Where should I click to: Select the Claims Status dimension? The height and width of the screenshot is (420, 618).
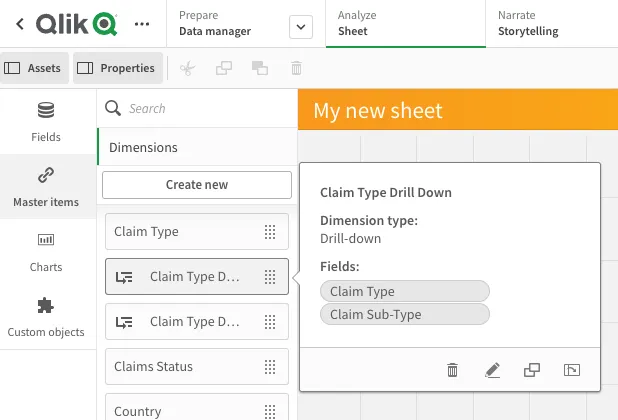point(186,366)
